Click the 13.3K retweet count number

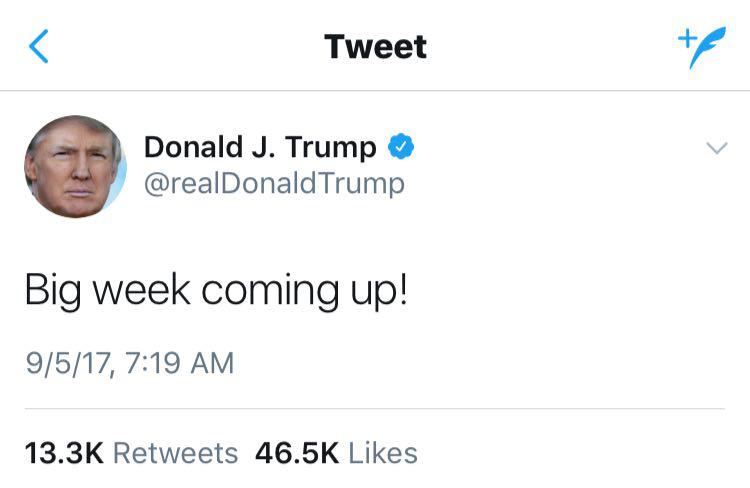pyautogui.click(x=64, y=453)
